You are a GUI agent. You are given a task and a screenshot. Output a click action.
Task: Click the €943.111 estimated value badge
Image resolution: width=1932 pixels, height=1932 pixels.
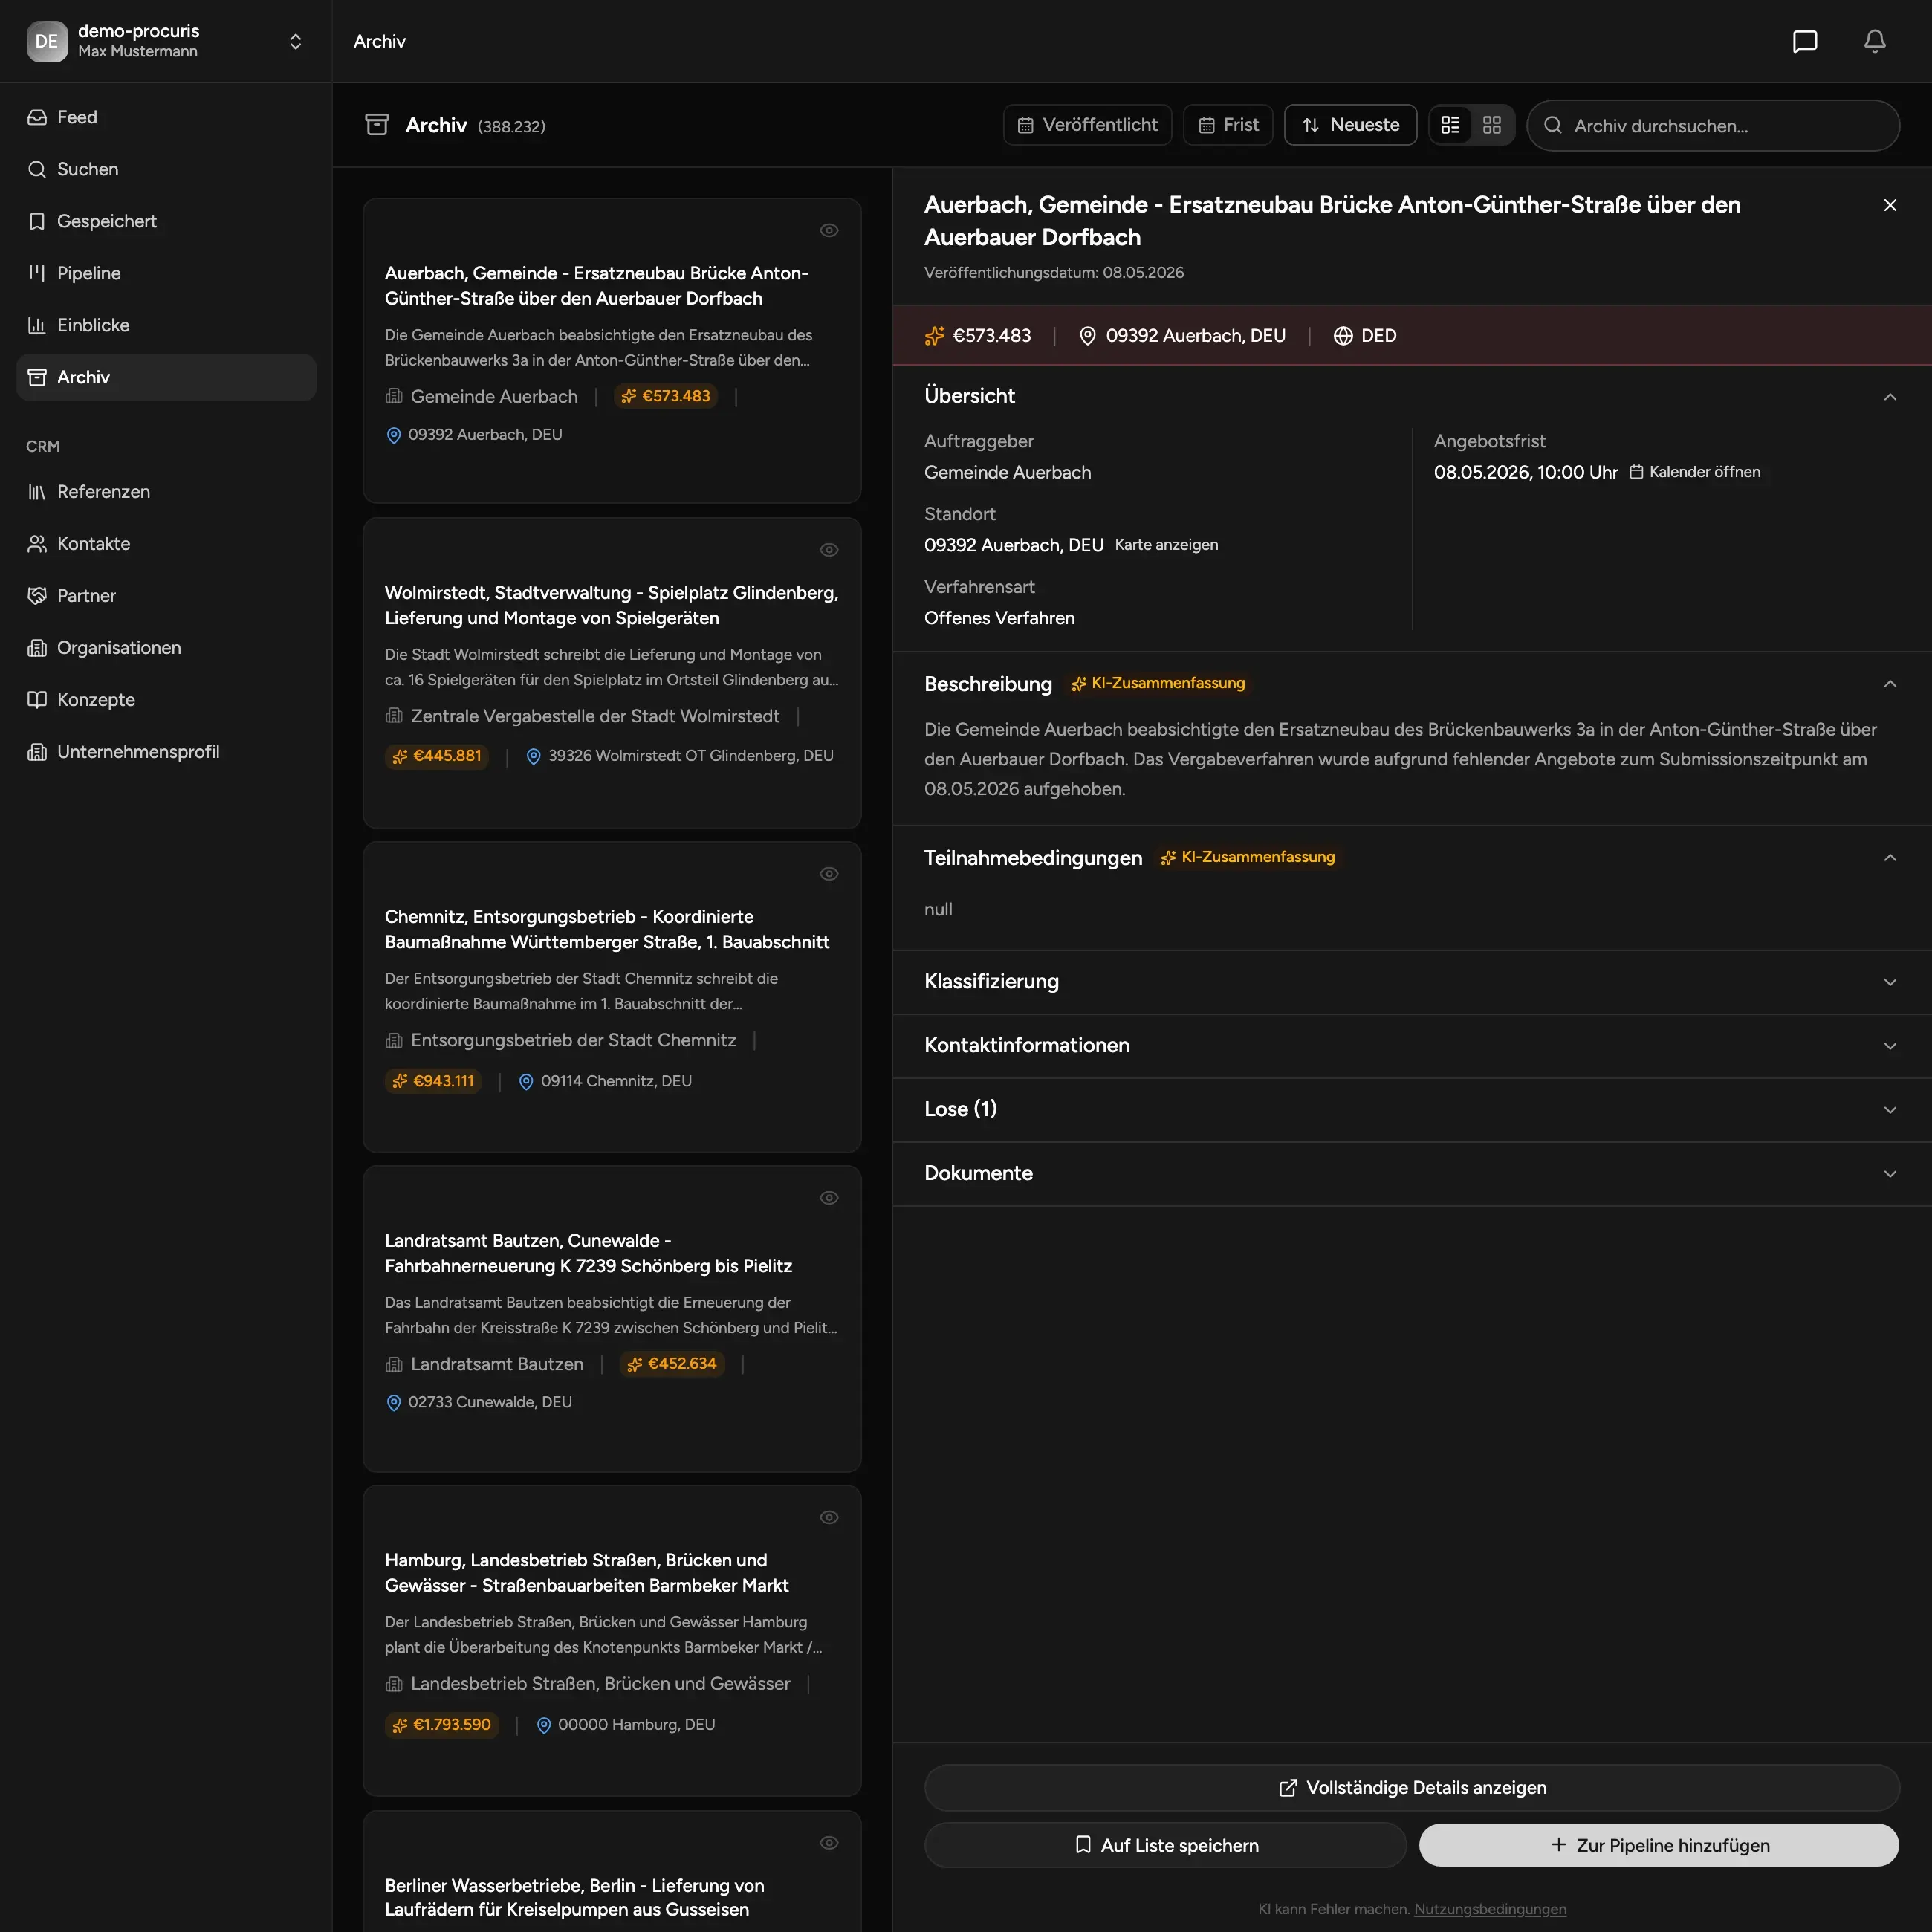(433, 1081)
